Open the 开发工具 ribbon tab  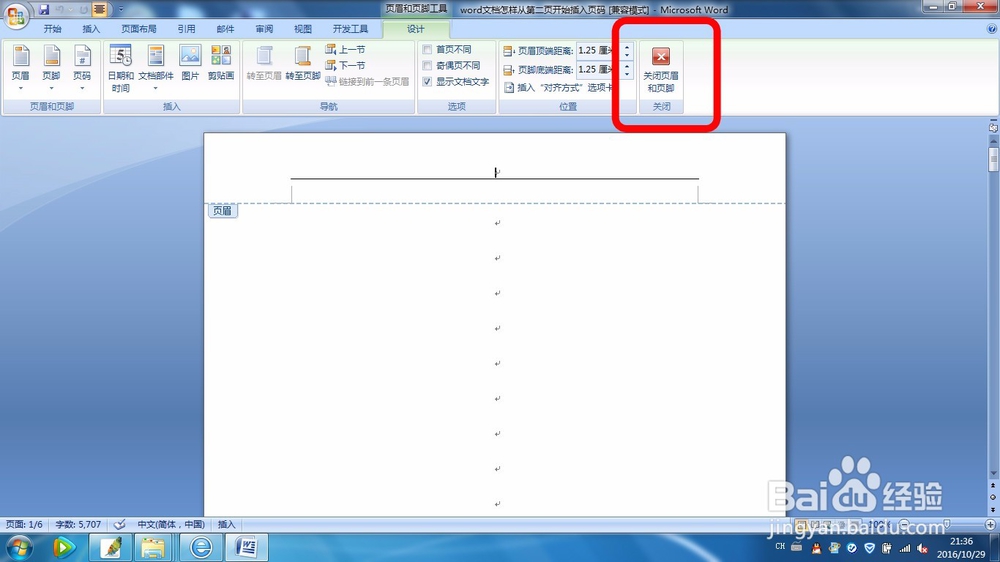click(350, 29)
